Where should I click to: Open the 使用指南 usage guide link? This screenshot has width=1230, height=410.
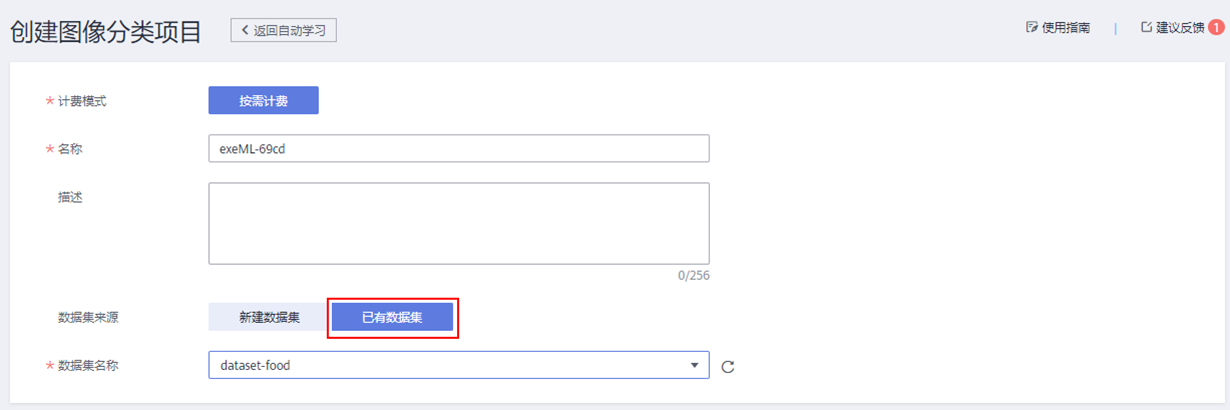(x=1065, y=28)
